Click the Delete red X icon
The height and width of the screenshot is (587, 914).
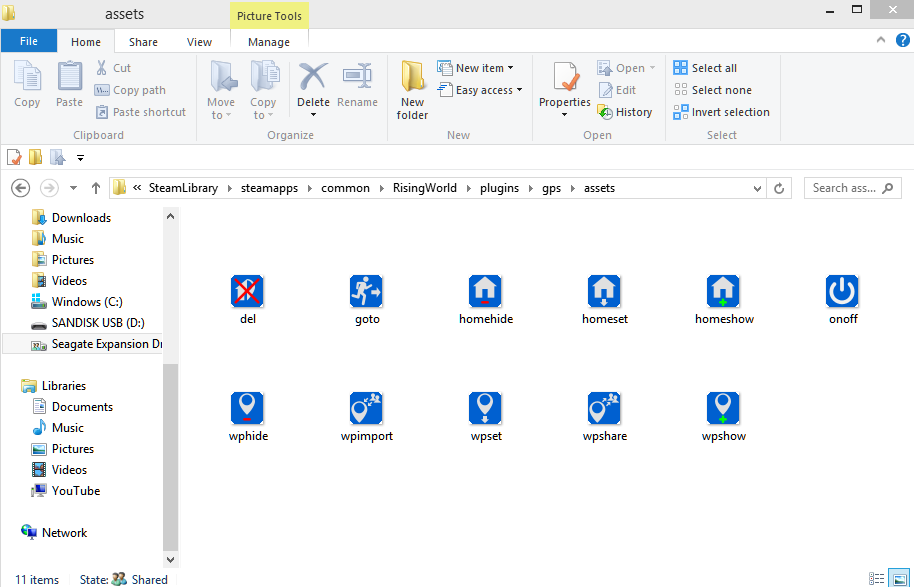313,77
